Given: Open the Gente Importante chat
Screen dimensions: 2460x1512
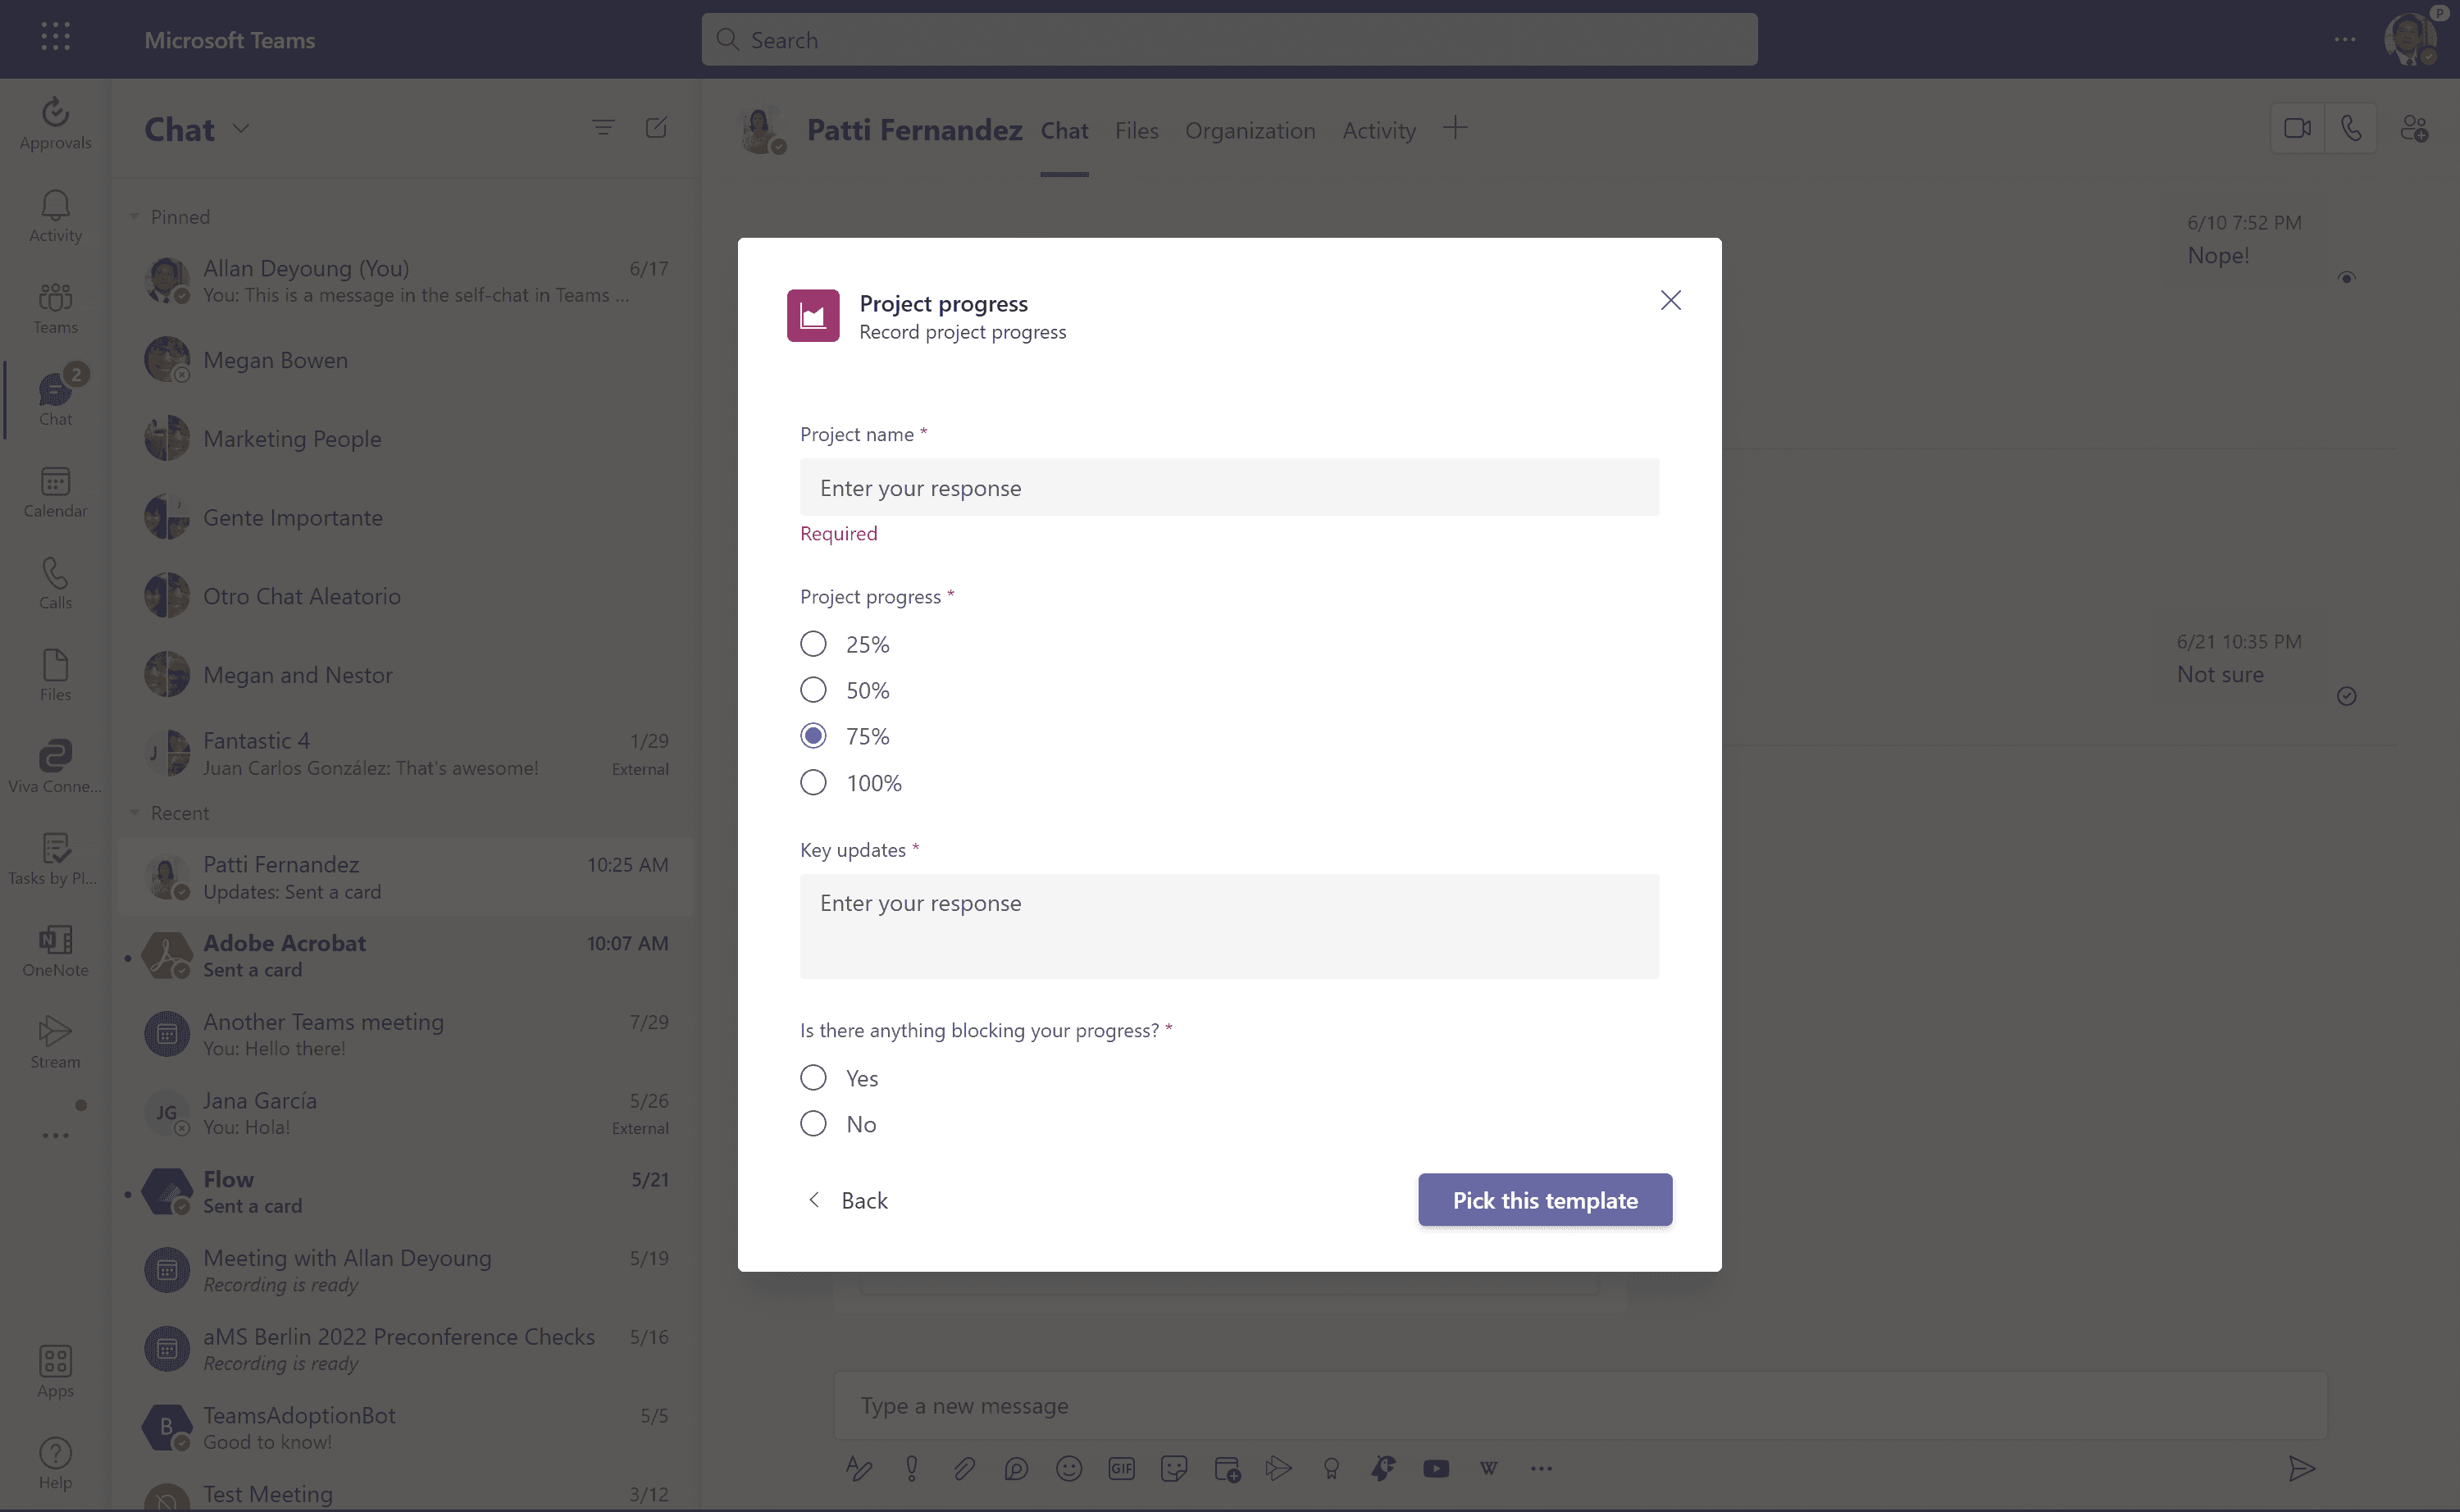Looking at the screenshot, I should [406, 517].
